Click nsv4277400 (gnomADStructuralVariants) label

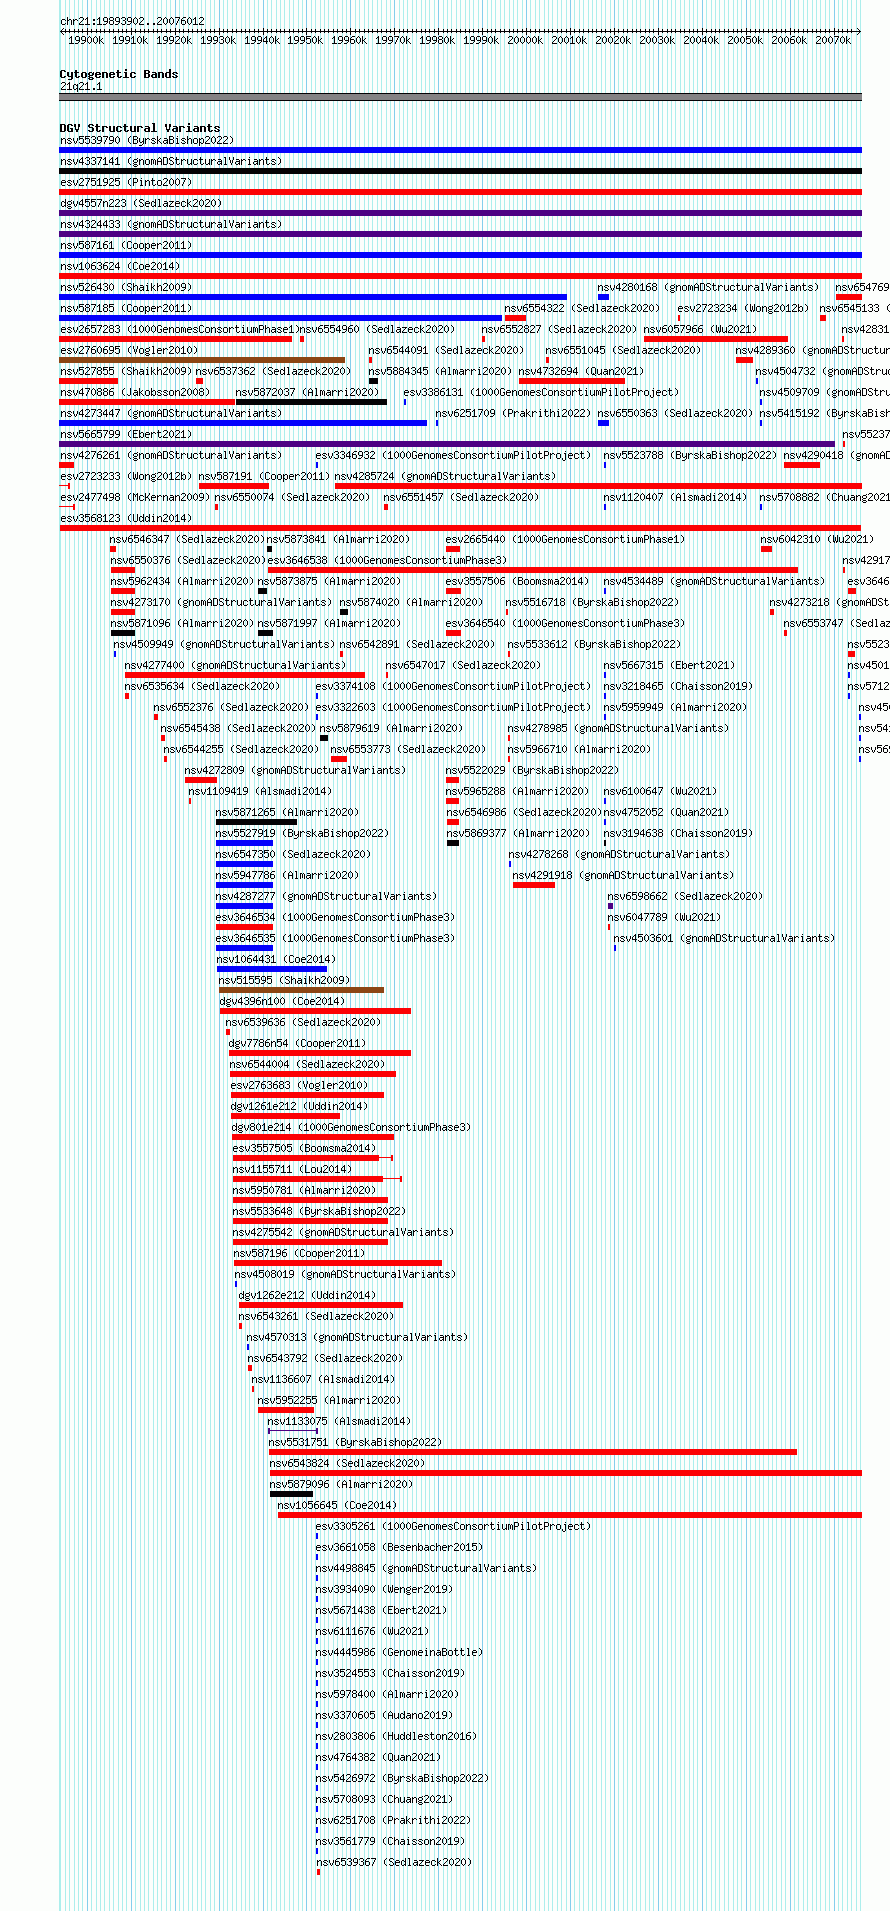(235, 665)
